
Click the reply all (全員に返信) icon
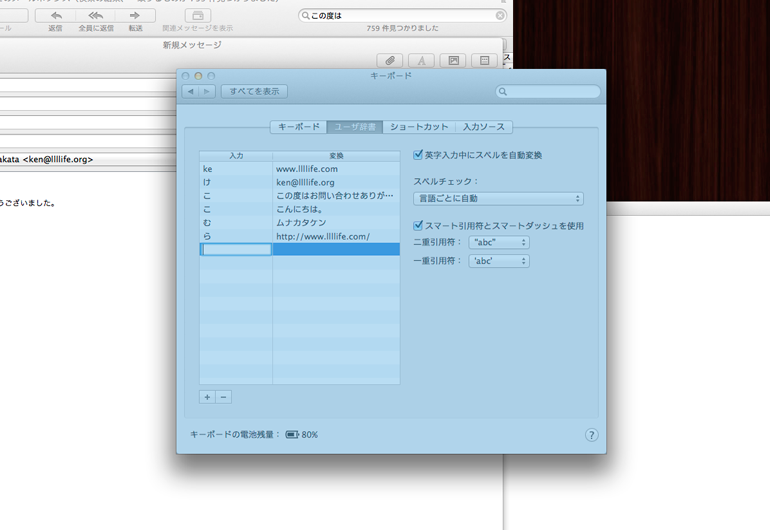(x=96, y=16)
